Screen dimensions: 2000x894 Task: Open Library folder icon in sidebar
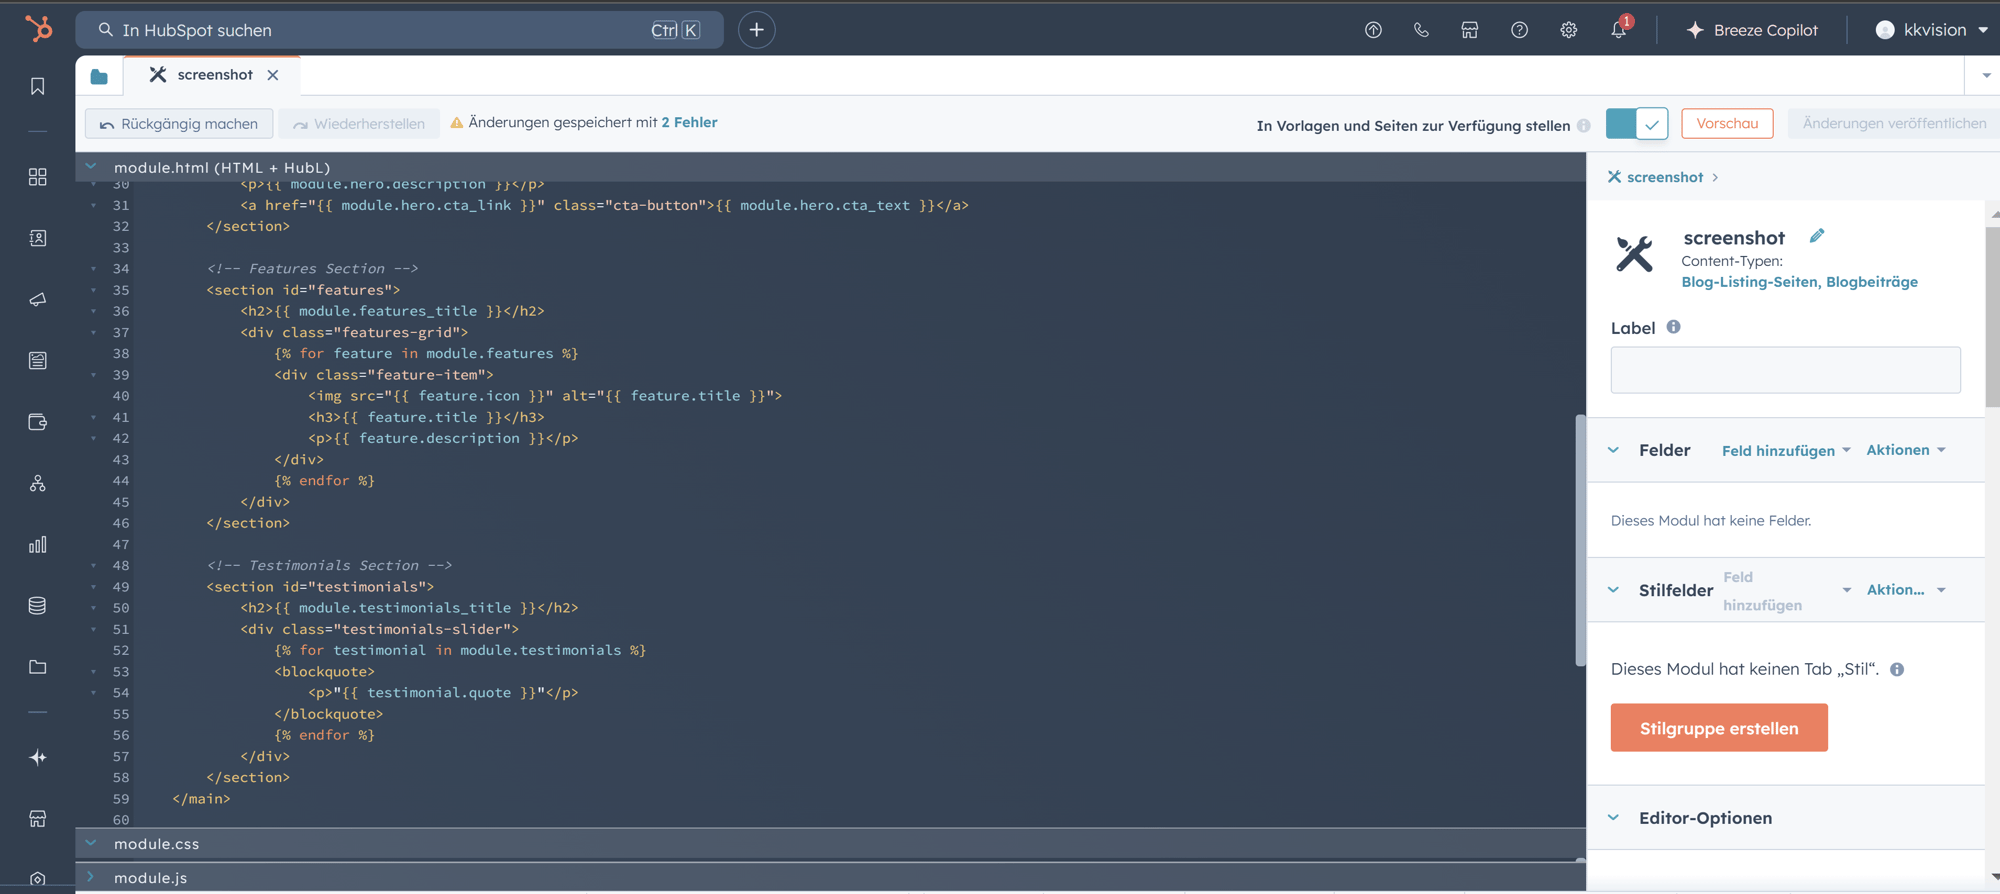pos(38,667)
